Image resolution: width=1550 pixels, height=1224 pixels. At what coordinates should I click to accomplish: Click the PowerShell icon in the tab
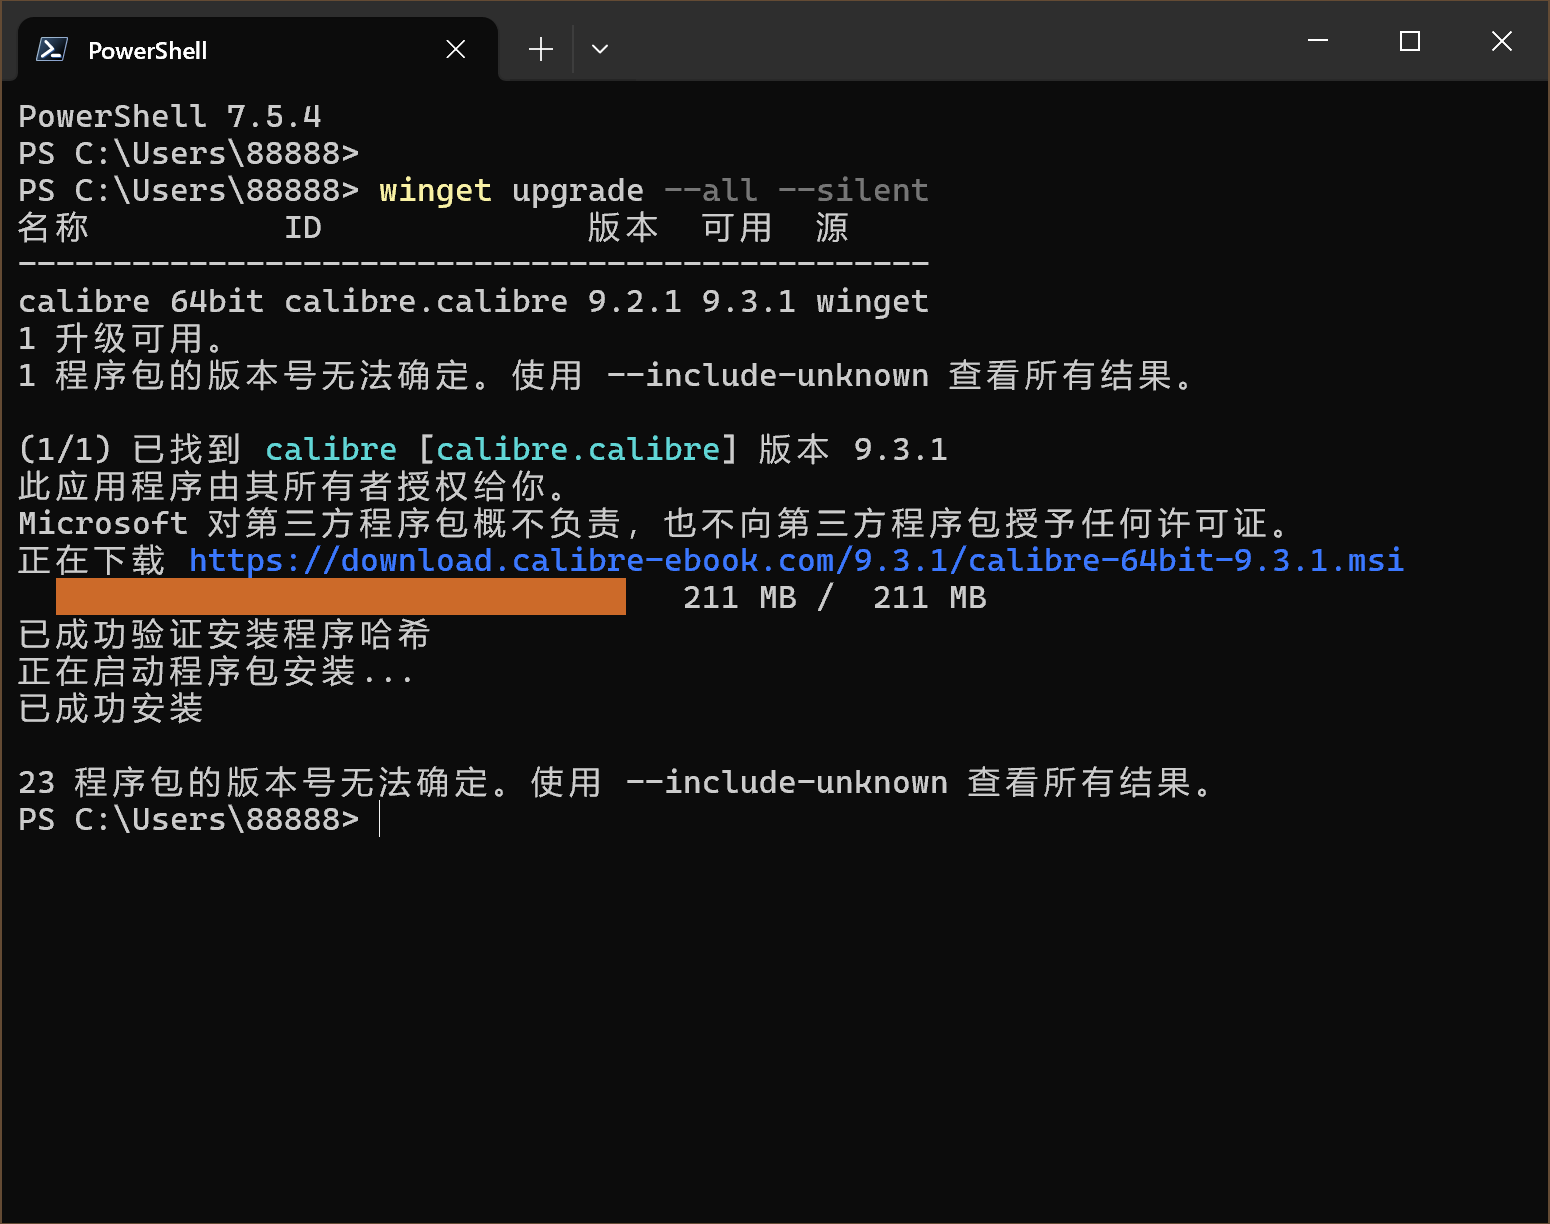click(x=51, y=50)
